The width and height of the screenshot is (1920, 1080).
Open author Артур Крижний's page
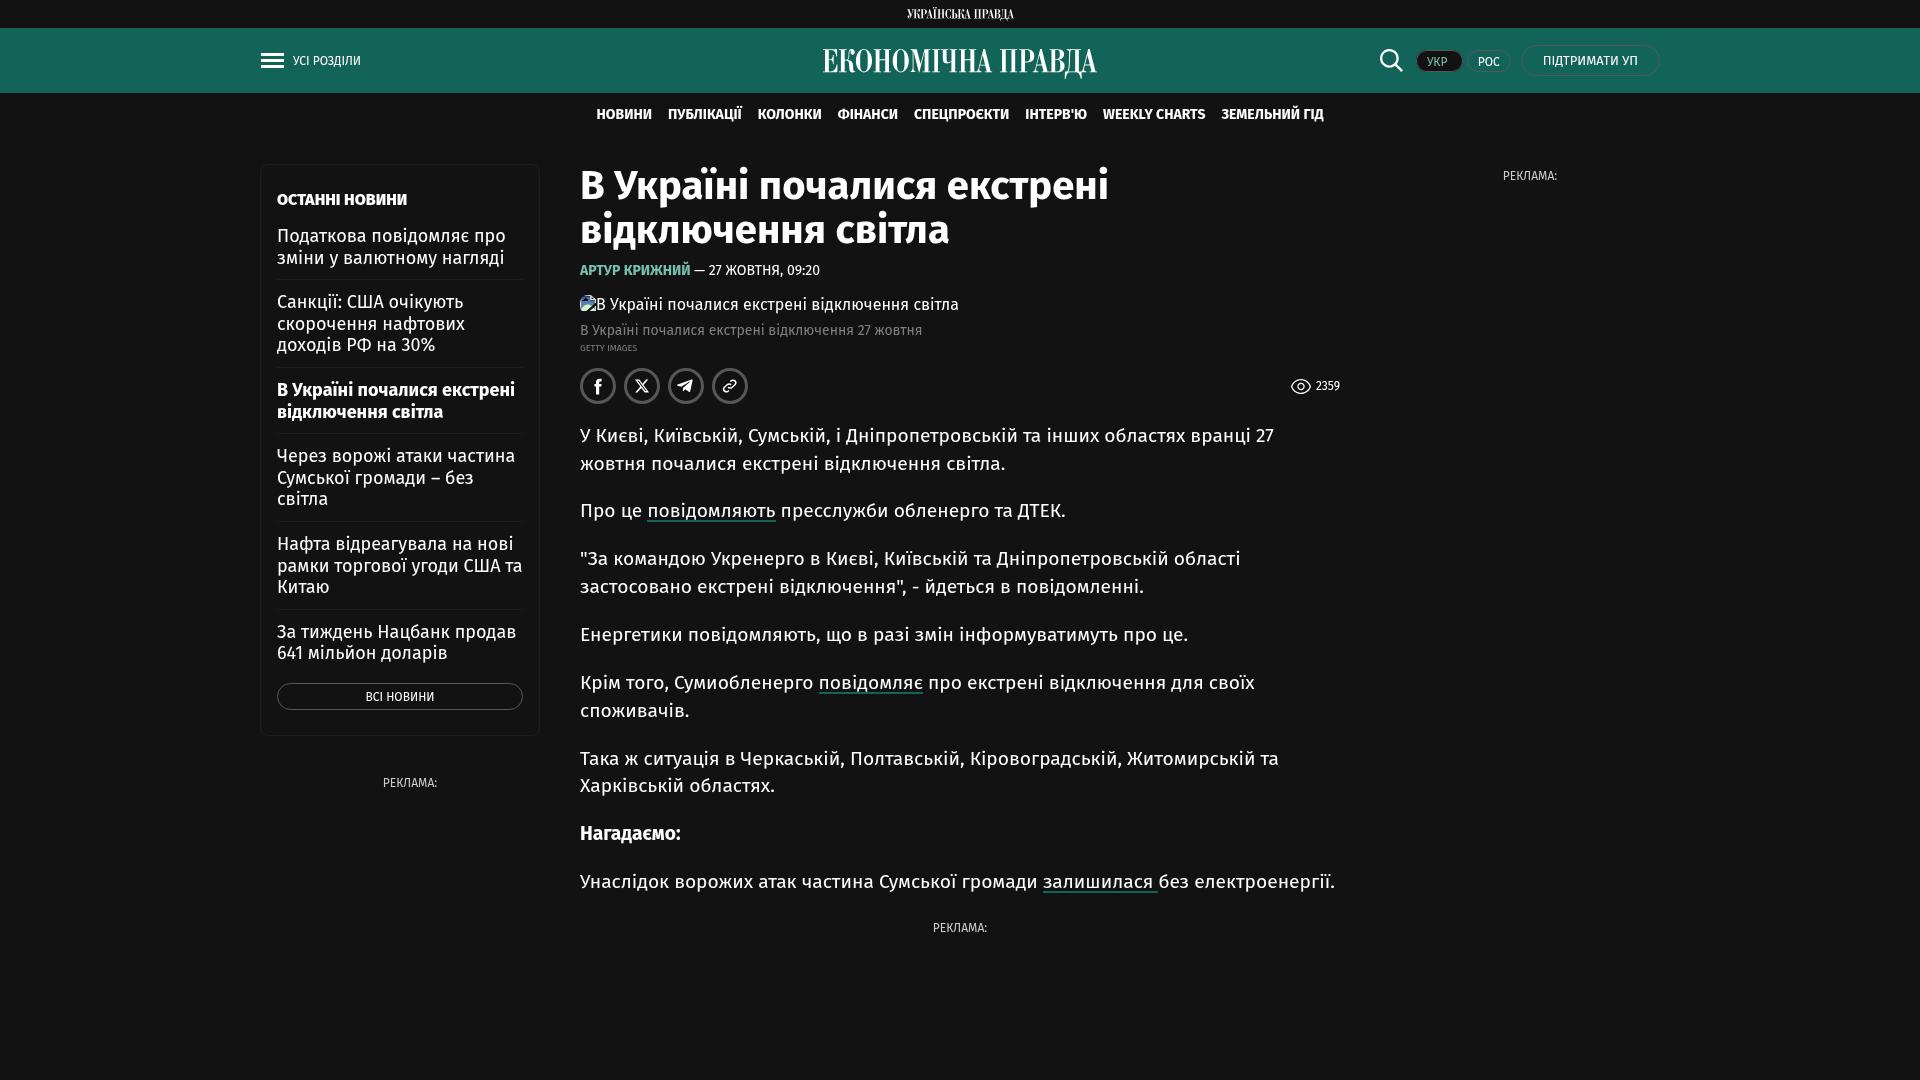635,271
